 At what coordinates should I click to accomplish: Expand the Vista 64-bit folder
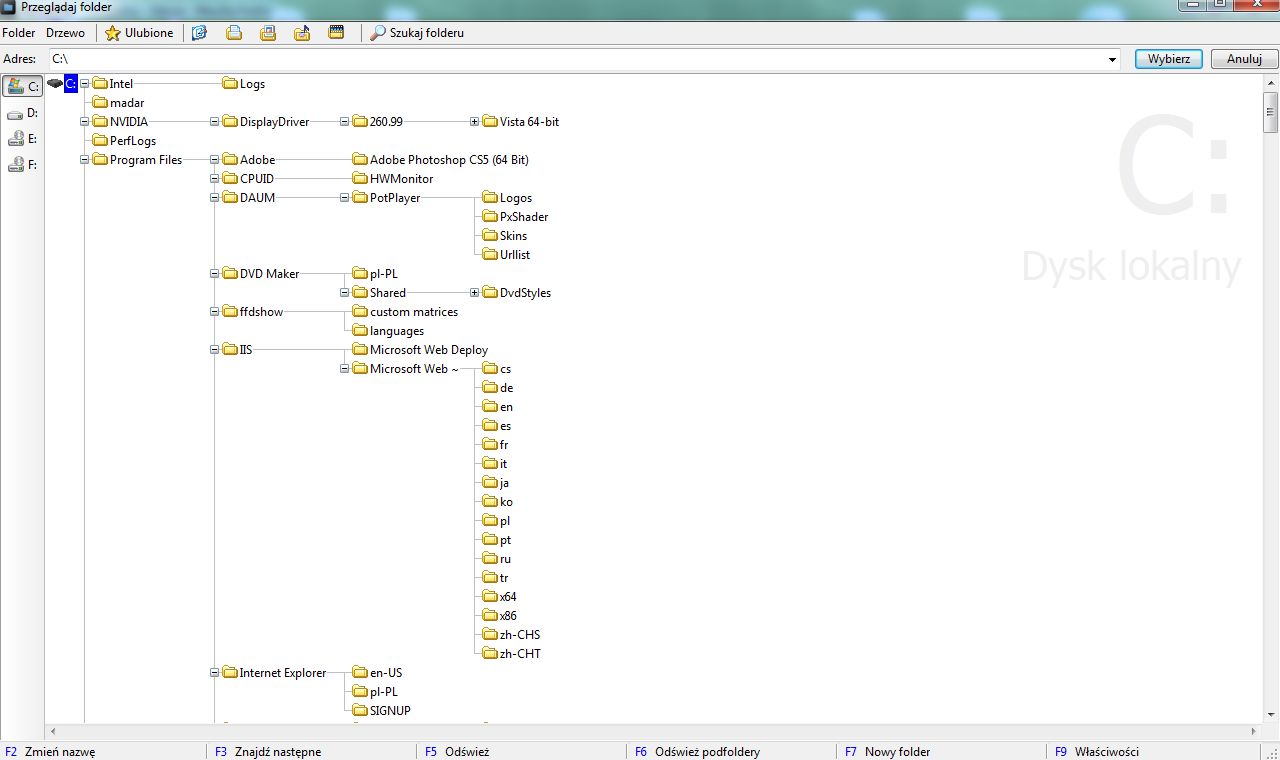pos(475,122)
